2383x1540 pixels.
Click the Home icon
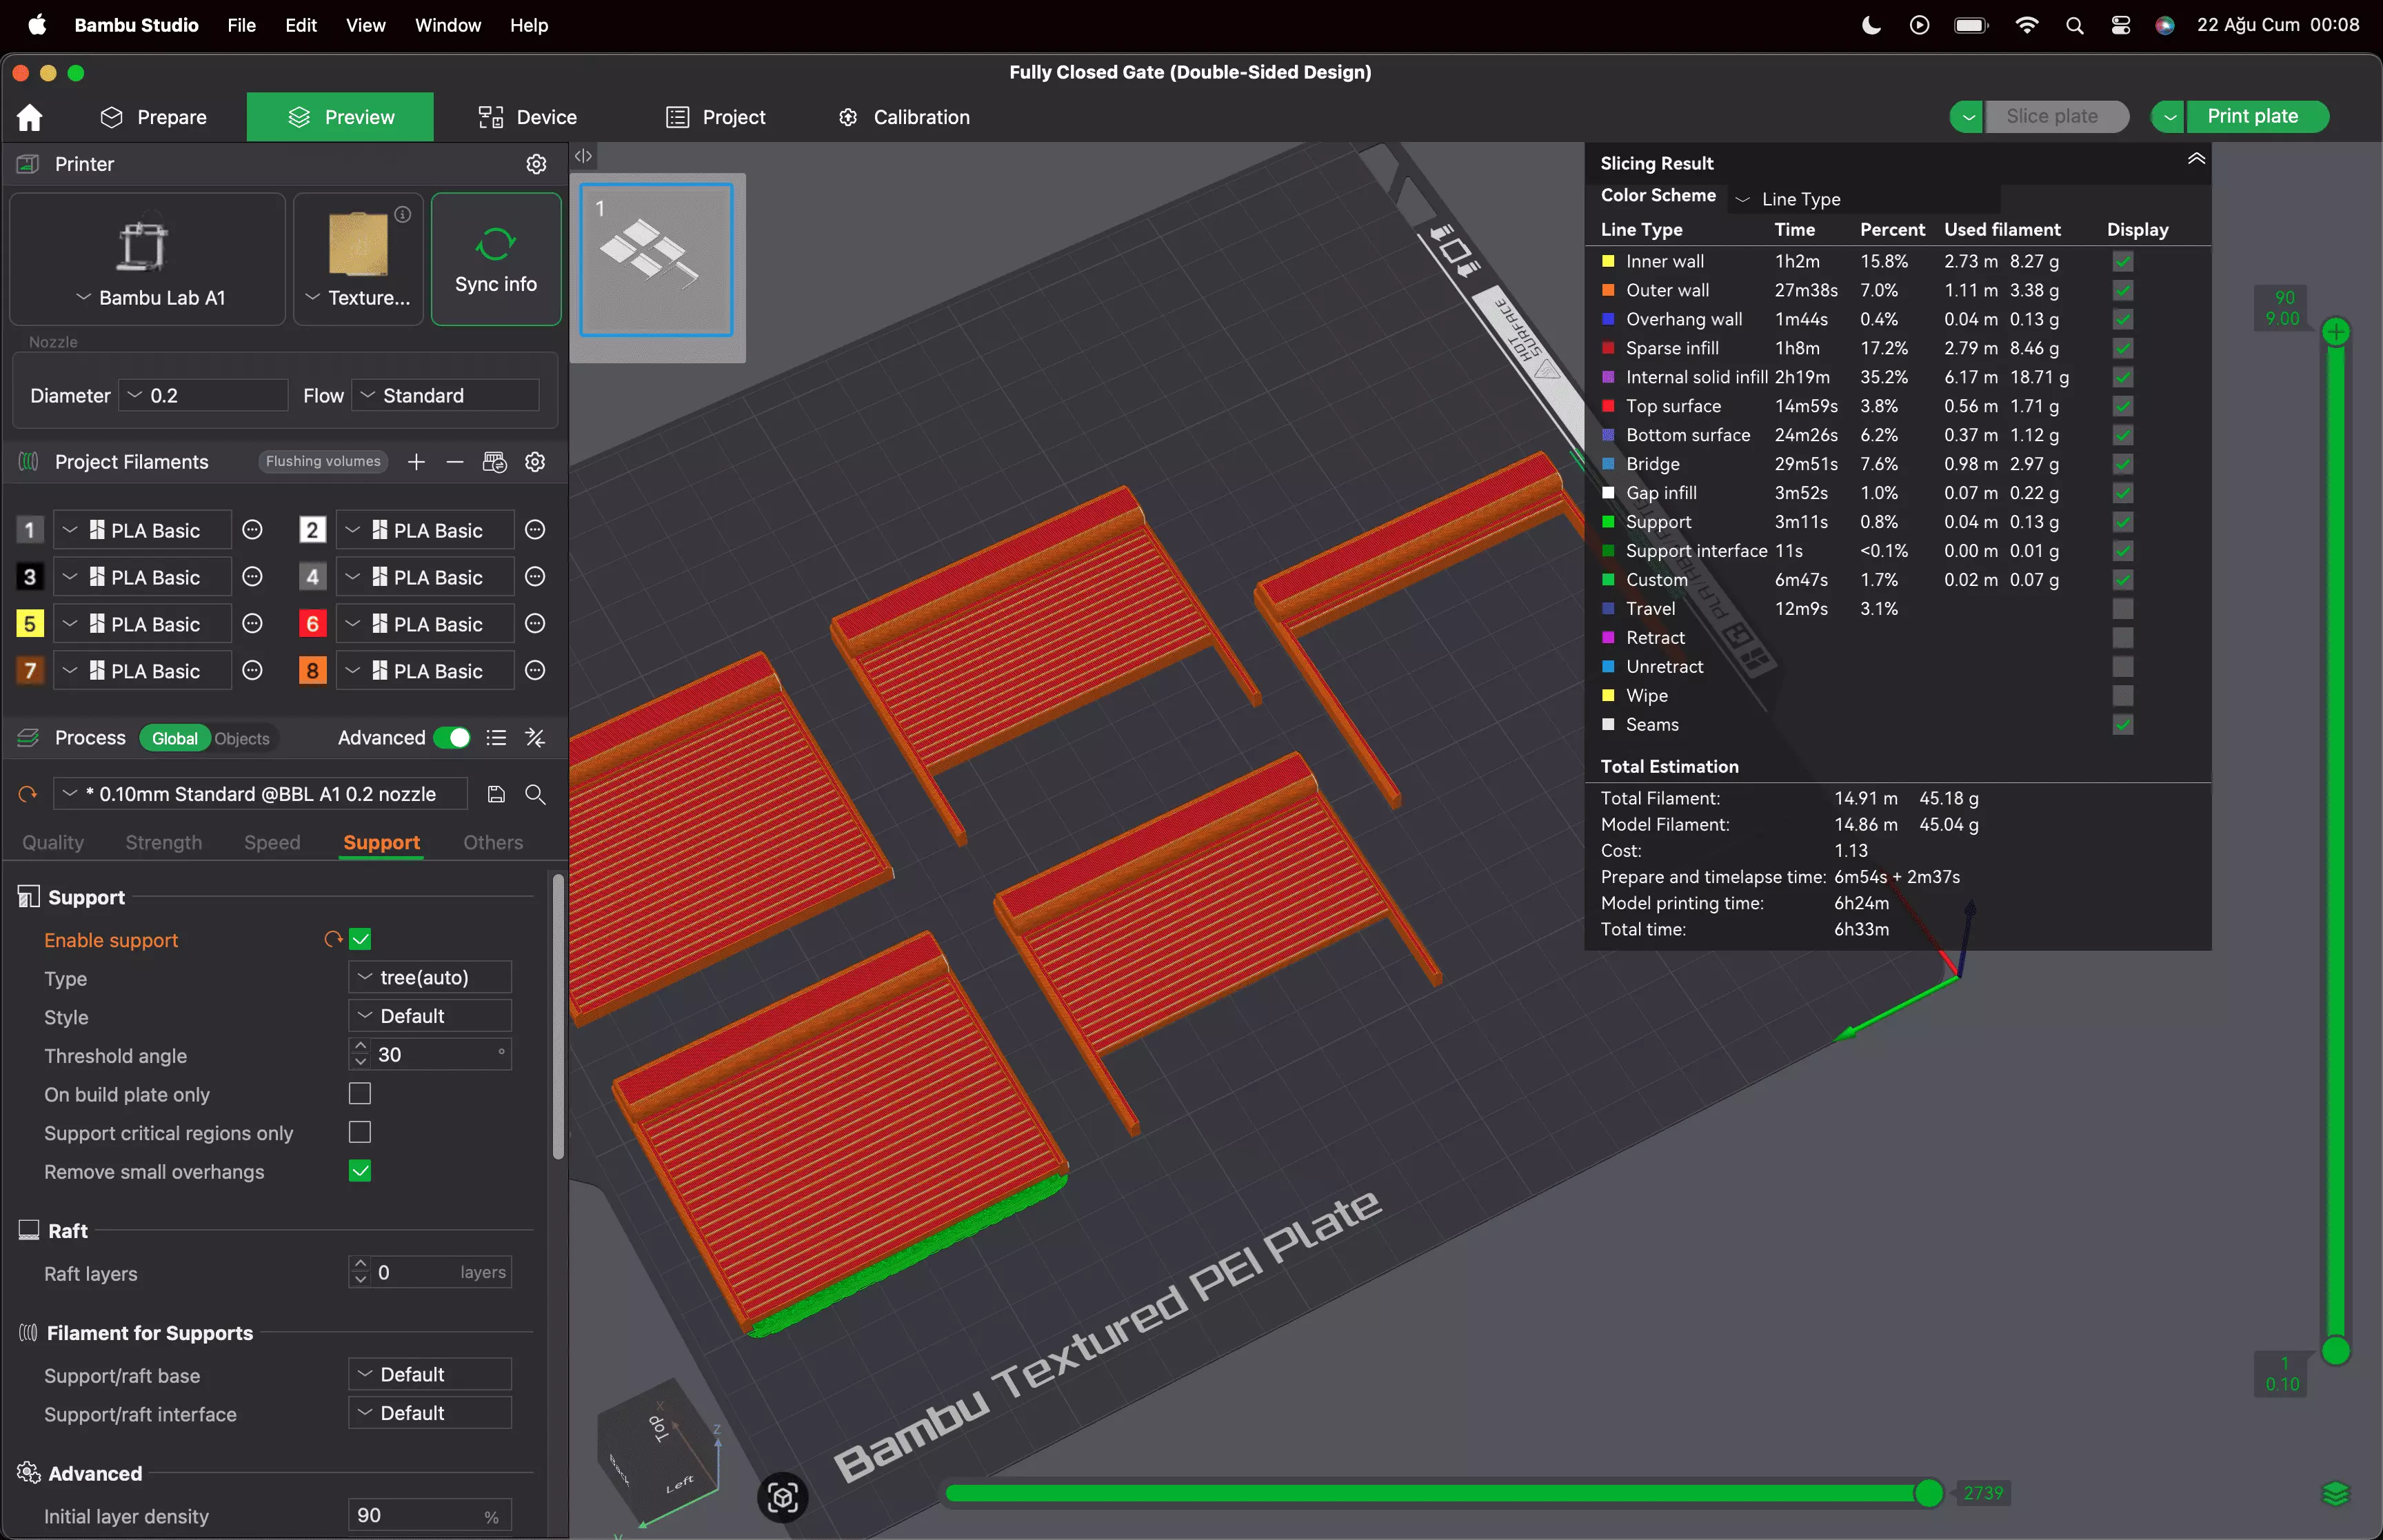tap(29, 117)
